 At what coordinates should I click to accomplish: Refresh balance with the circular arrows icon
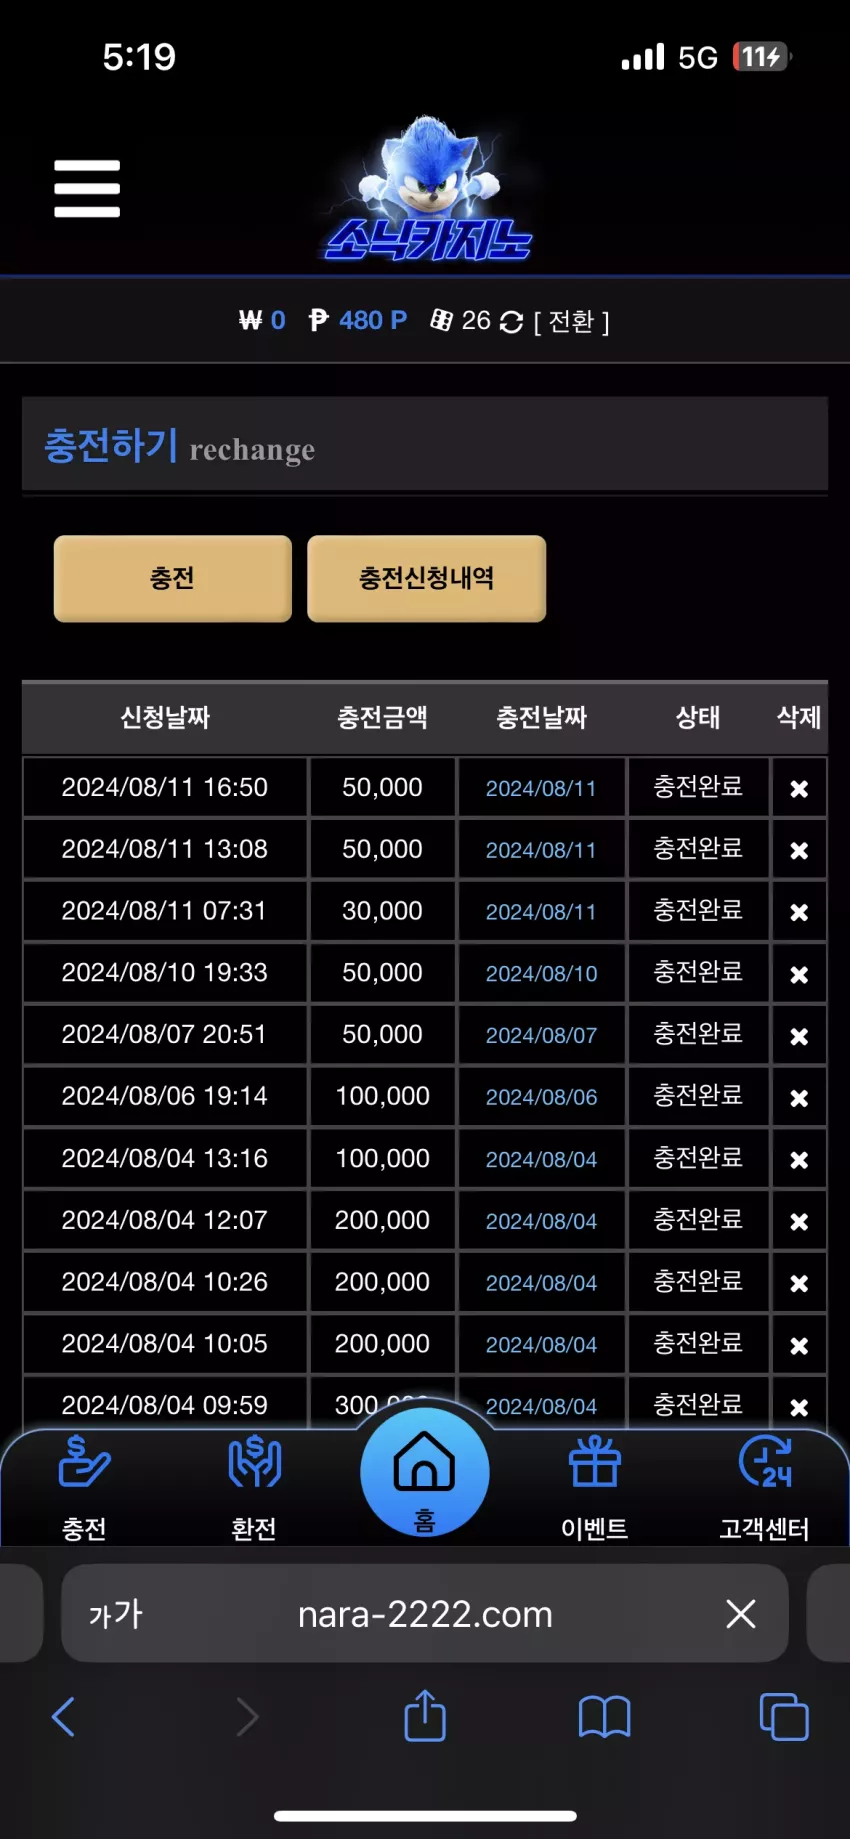click(x=511, y=322)
